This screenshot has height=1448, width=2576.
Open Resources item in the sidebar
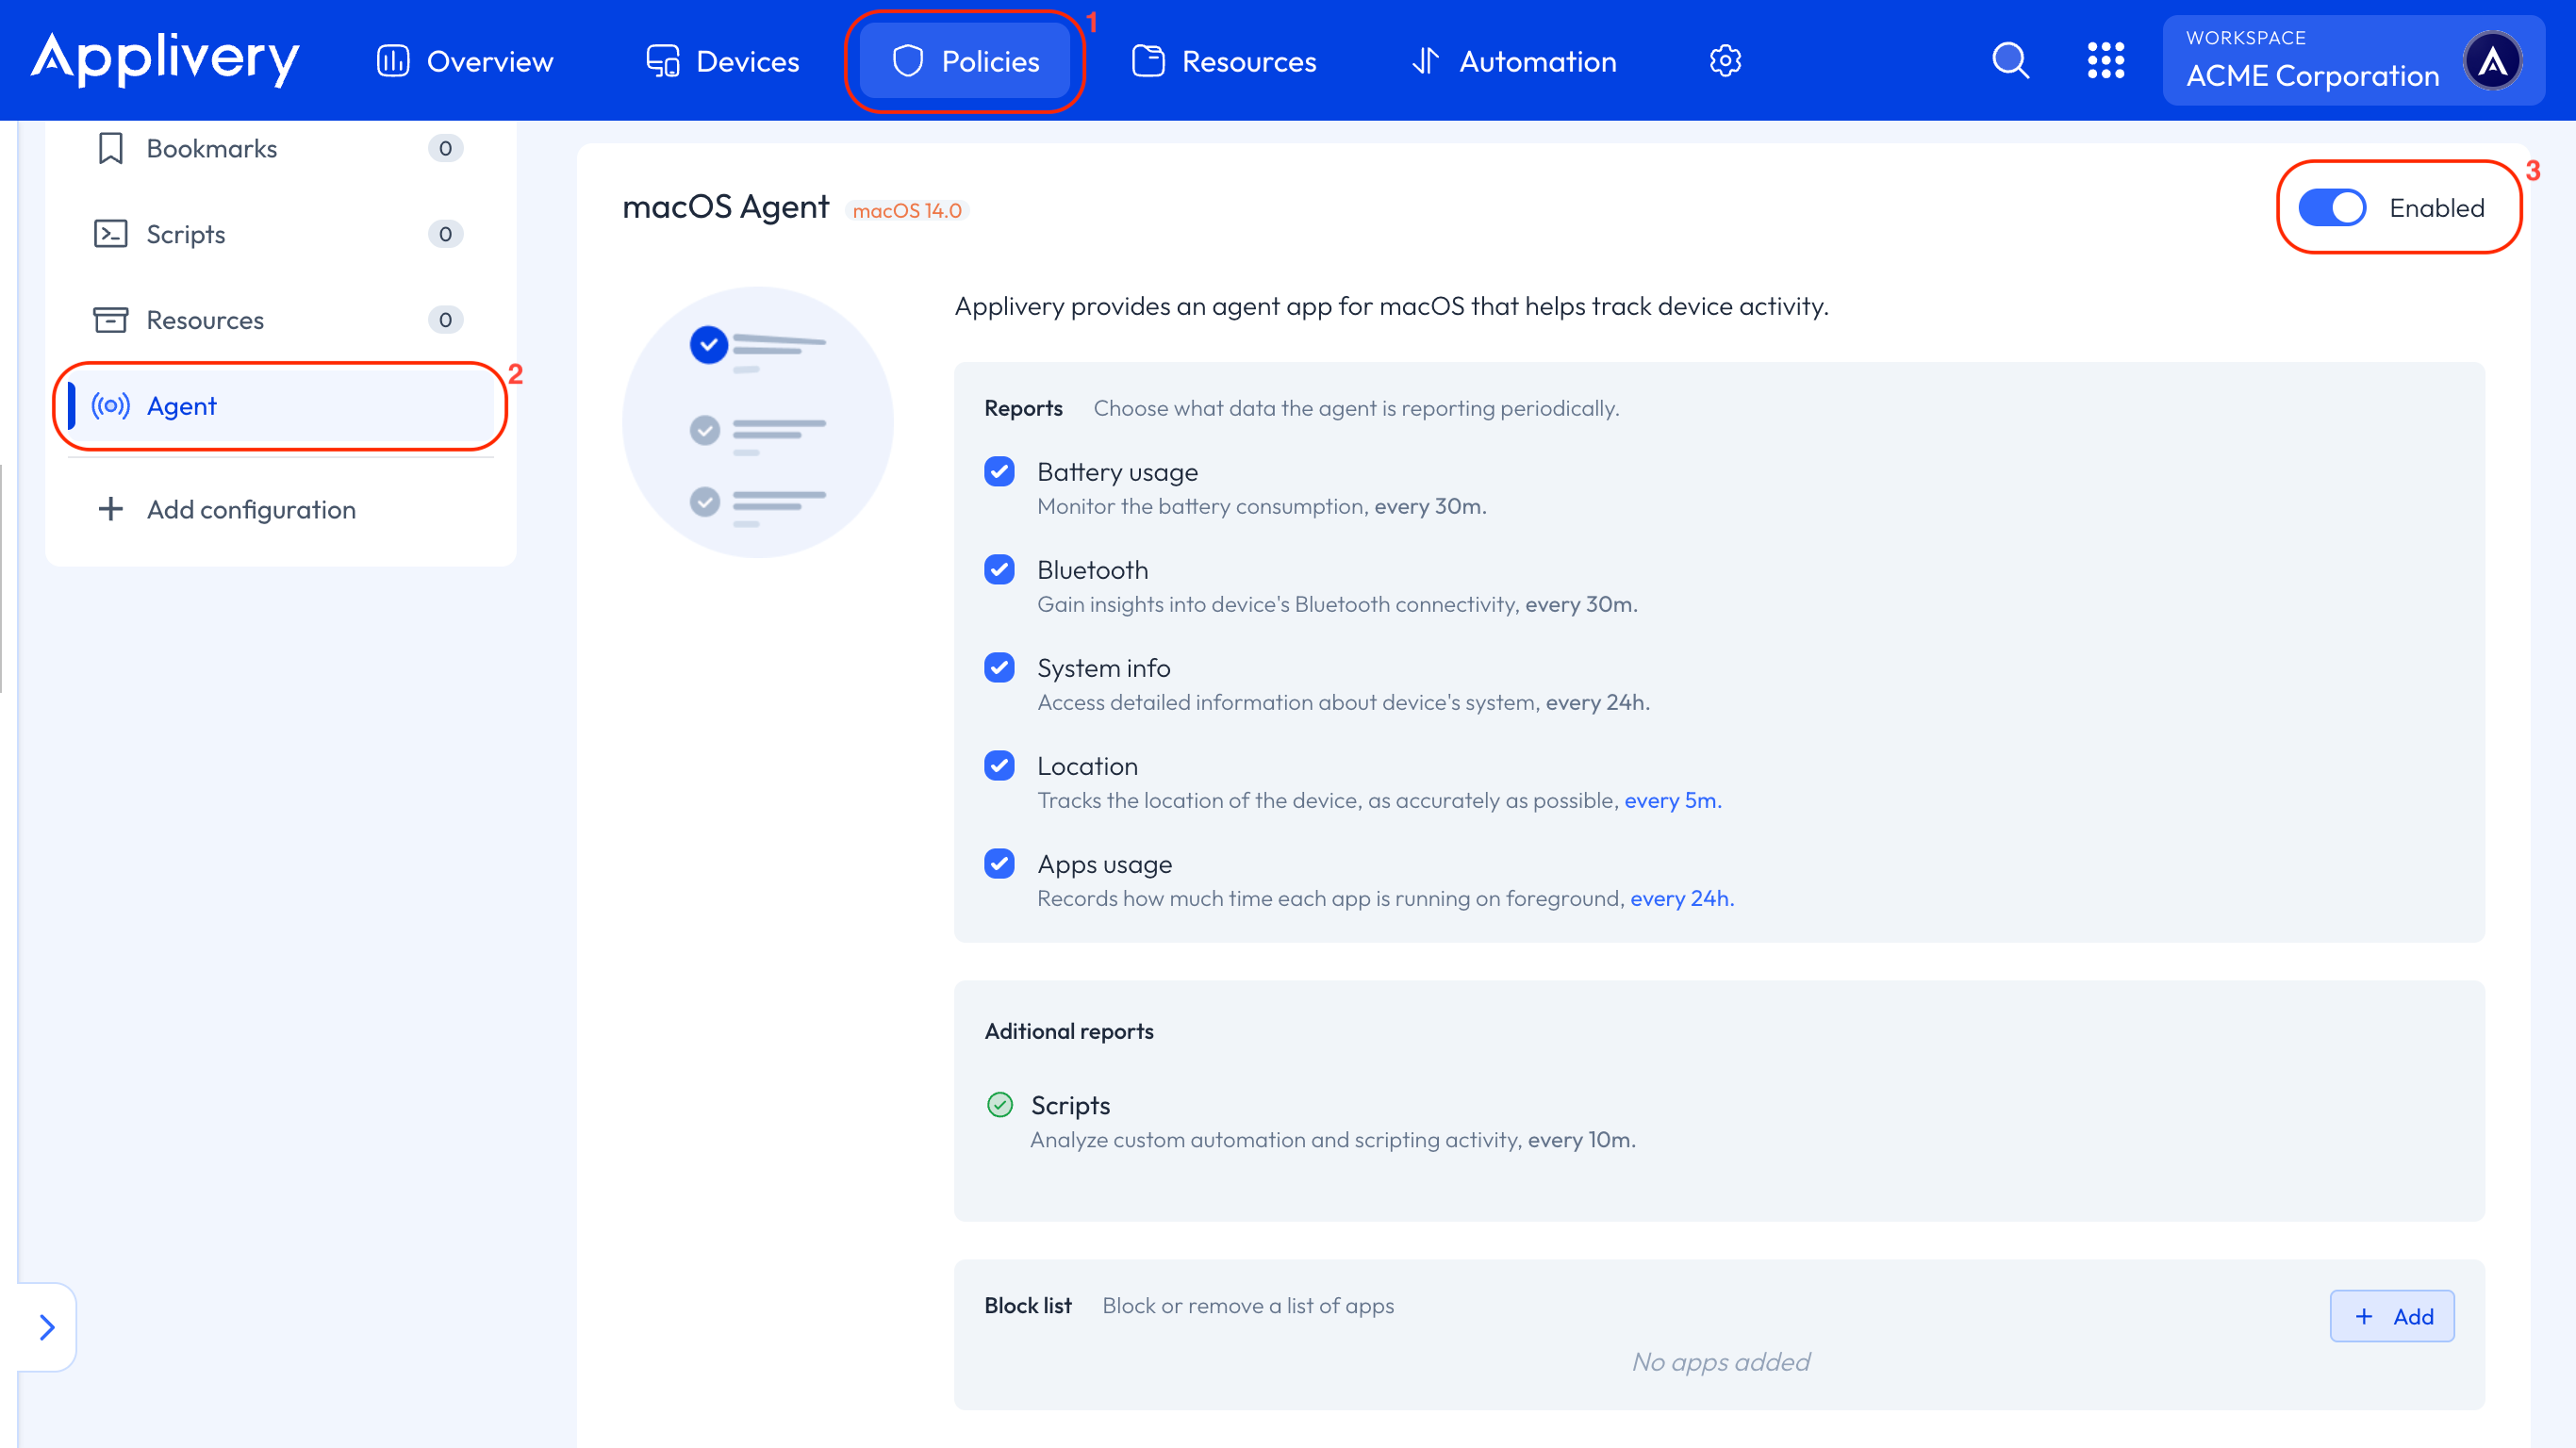click(x=205, y=320)
